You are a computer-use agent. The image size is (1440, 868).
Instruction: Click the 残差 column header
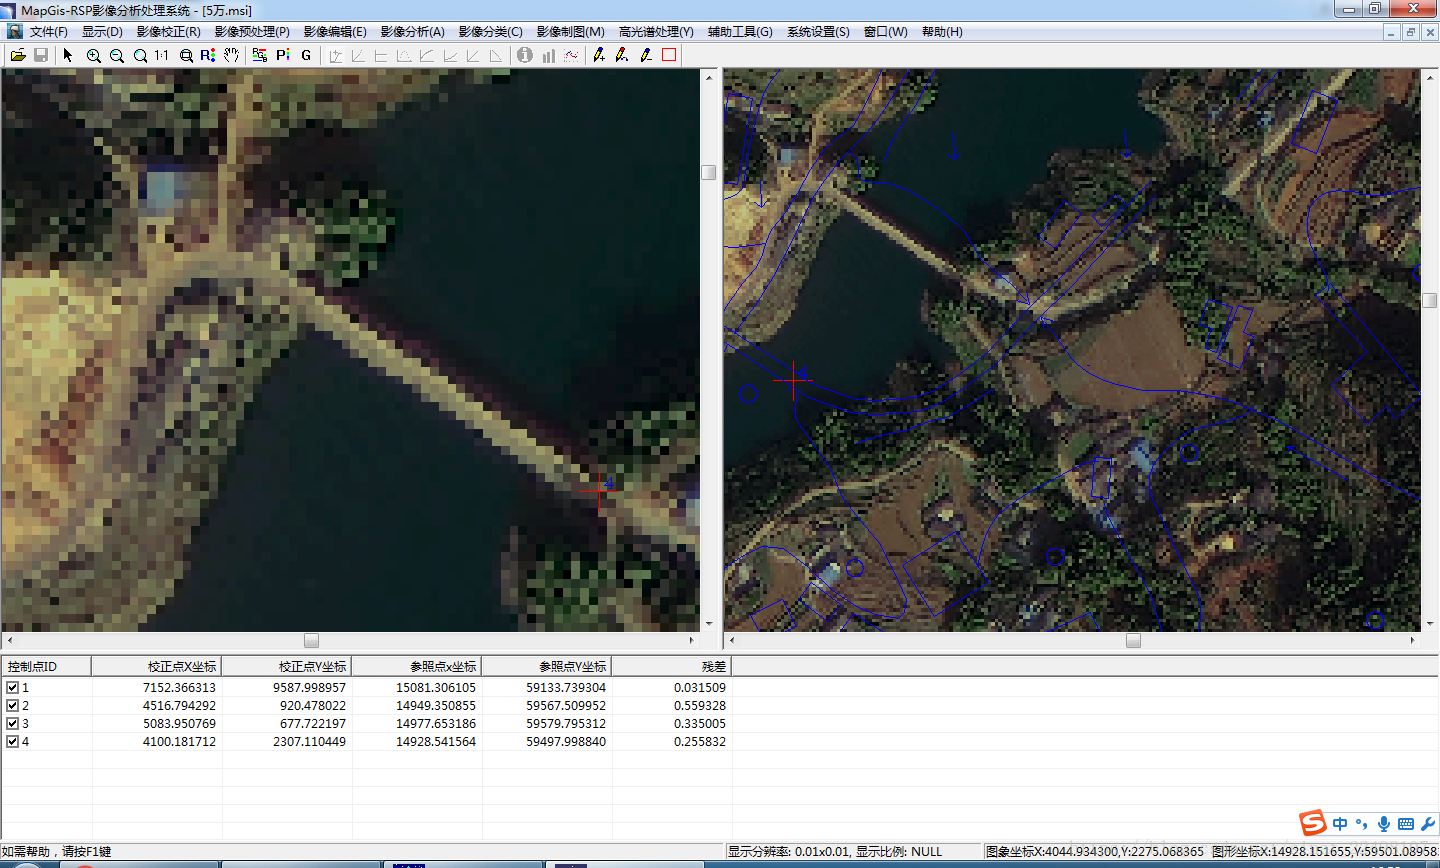point(671,666)
